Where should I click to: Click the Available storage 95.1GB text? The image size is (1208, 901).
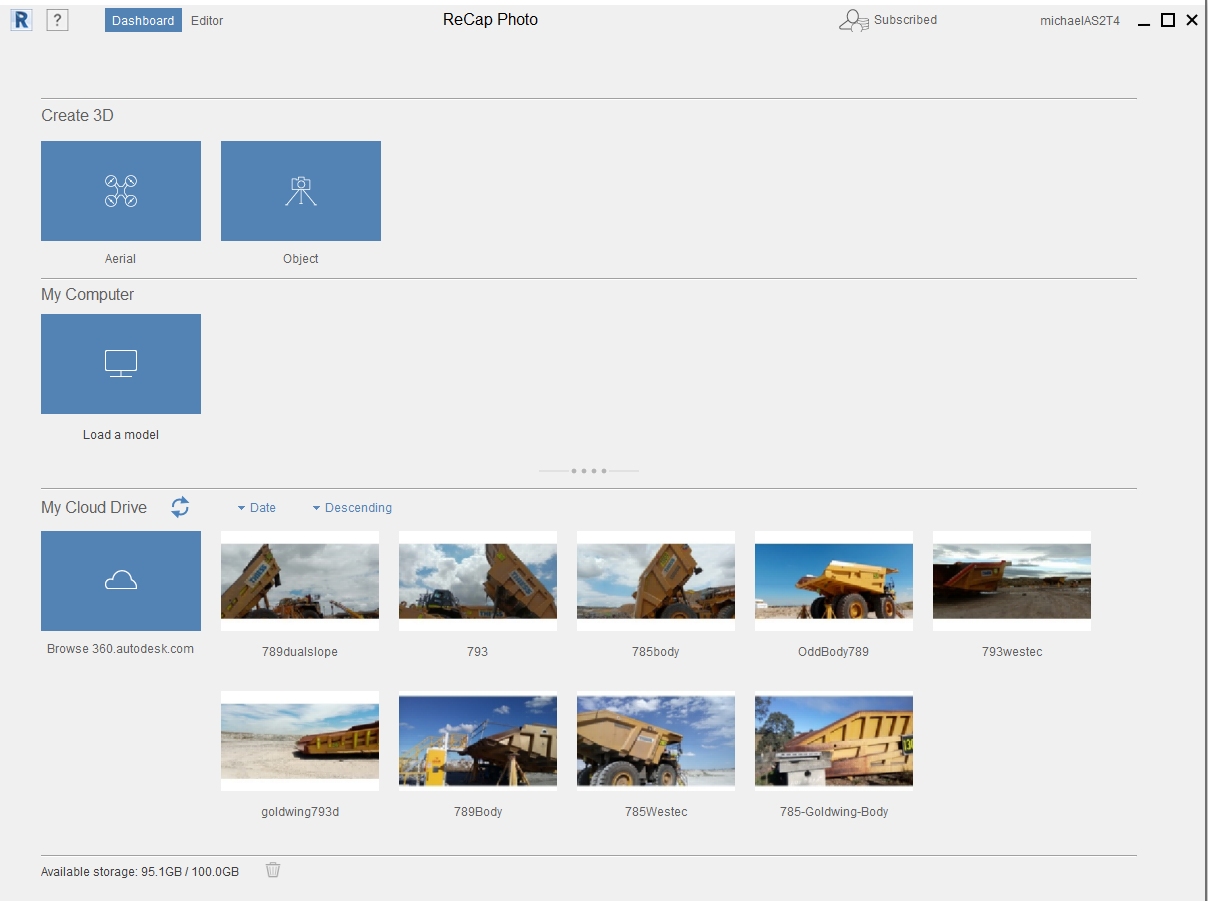[x=140, y=872]
